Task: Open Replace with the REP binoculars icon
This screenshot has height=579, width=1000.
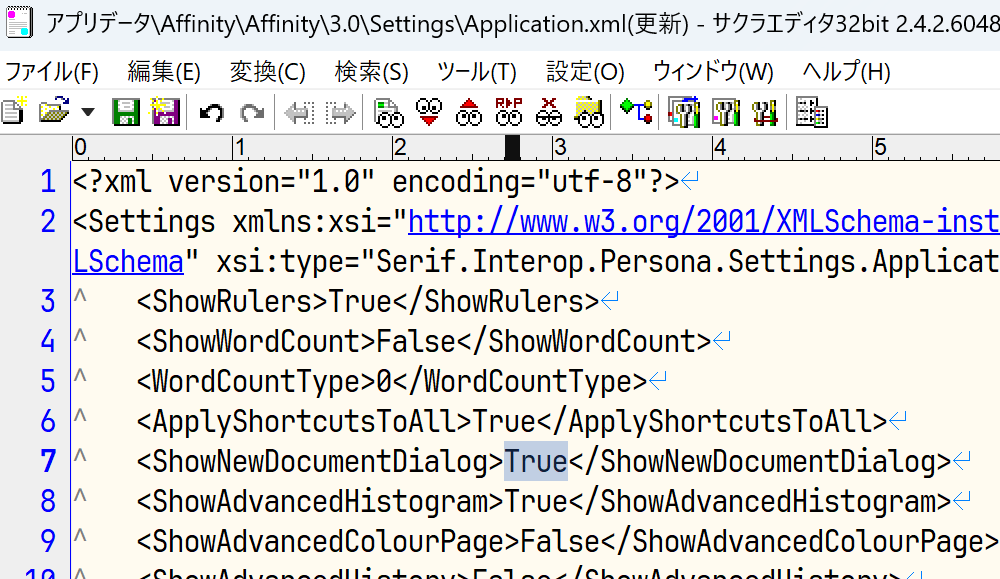Action: click(x=509, y=112)
